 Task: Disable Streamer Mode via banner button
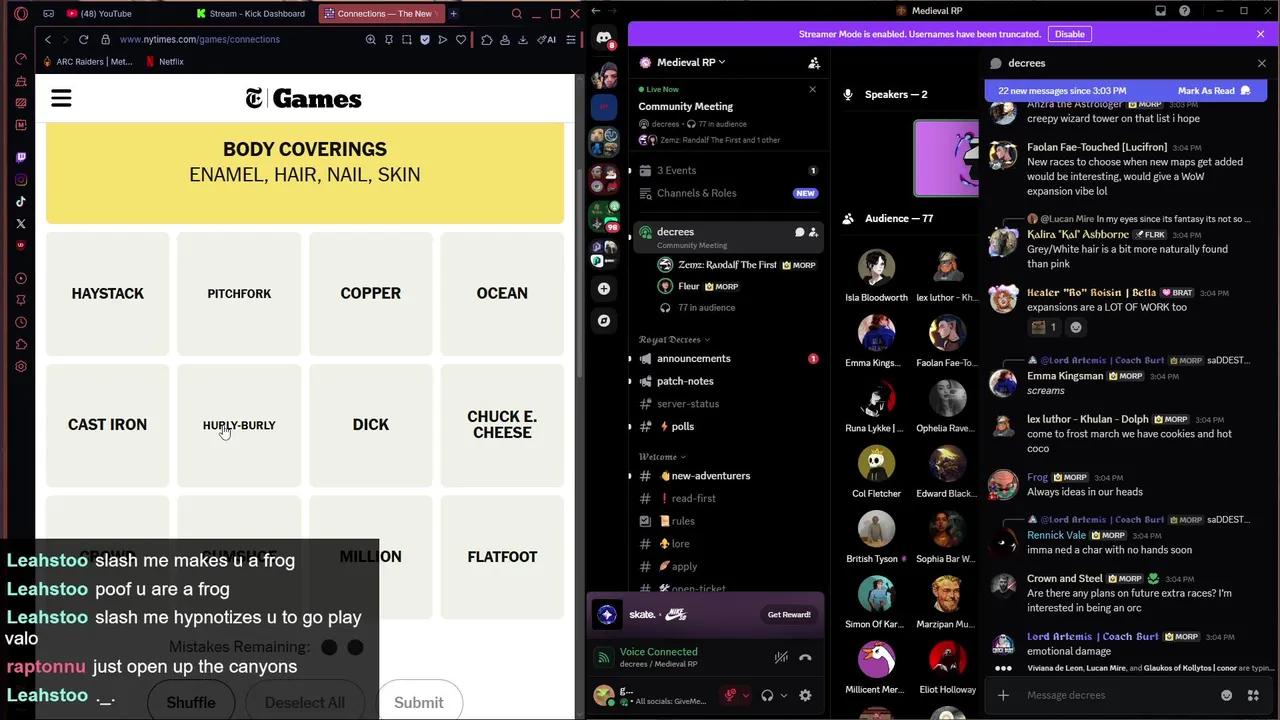click(1069, 34)
